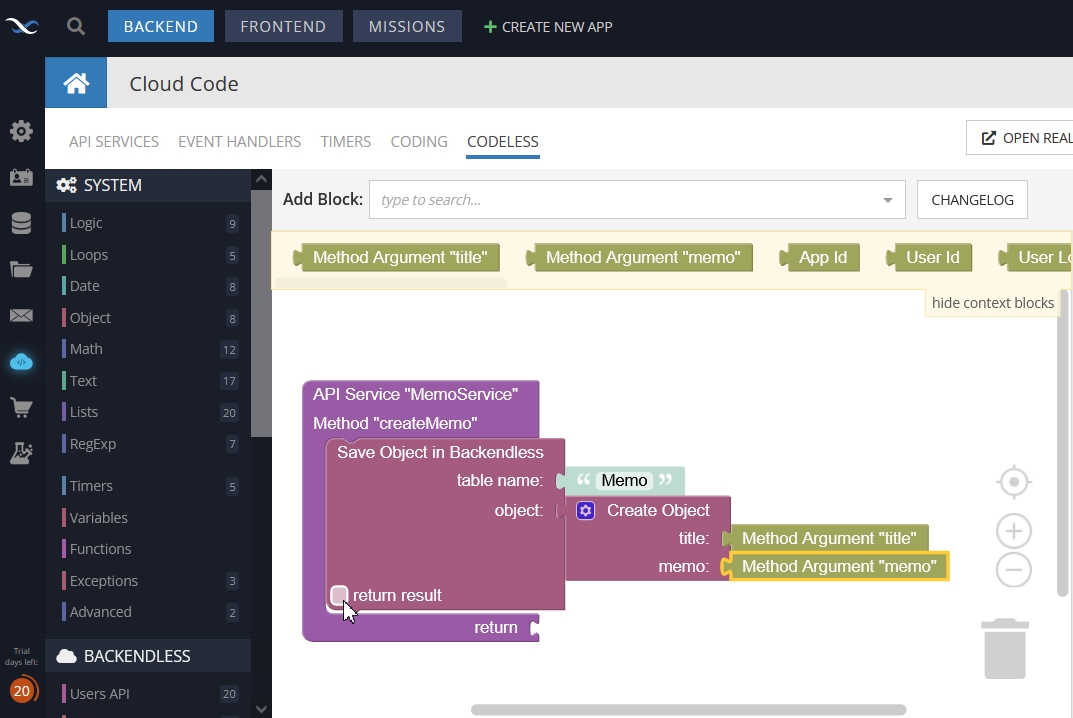Select highlighted Method Argument "memo" workspace block
Screen dimensions: 1073x718
(x=836, y=567)
